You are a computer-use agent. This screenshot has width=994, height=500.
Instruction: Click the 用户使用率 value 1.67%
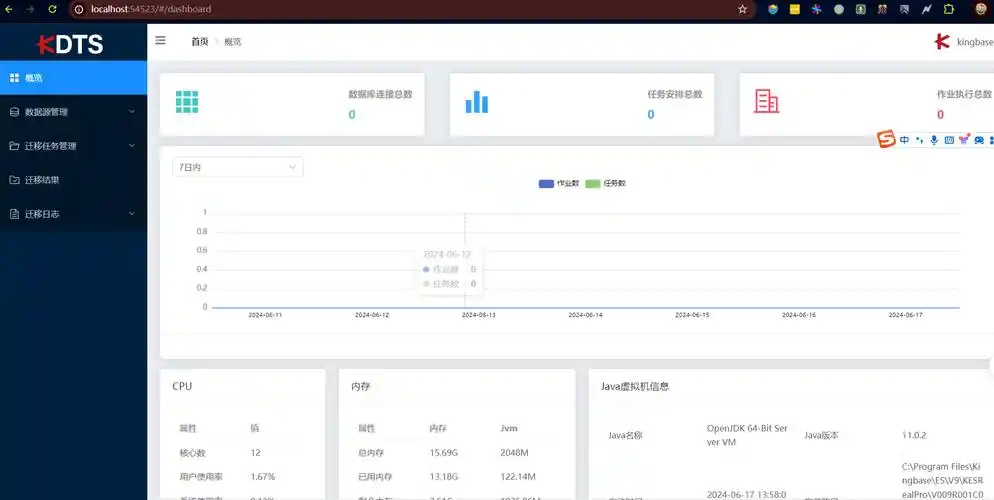tap(263, 477)
